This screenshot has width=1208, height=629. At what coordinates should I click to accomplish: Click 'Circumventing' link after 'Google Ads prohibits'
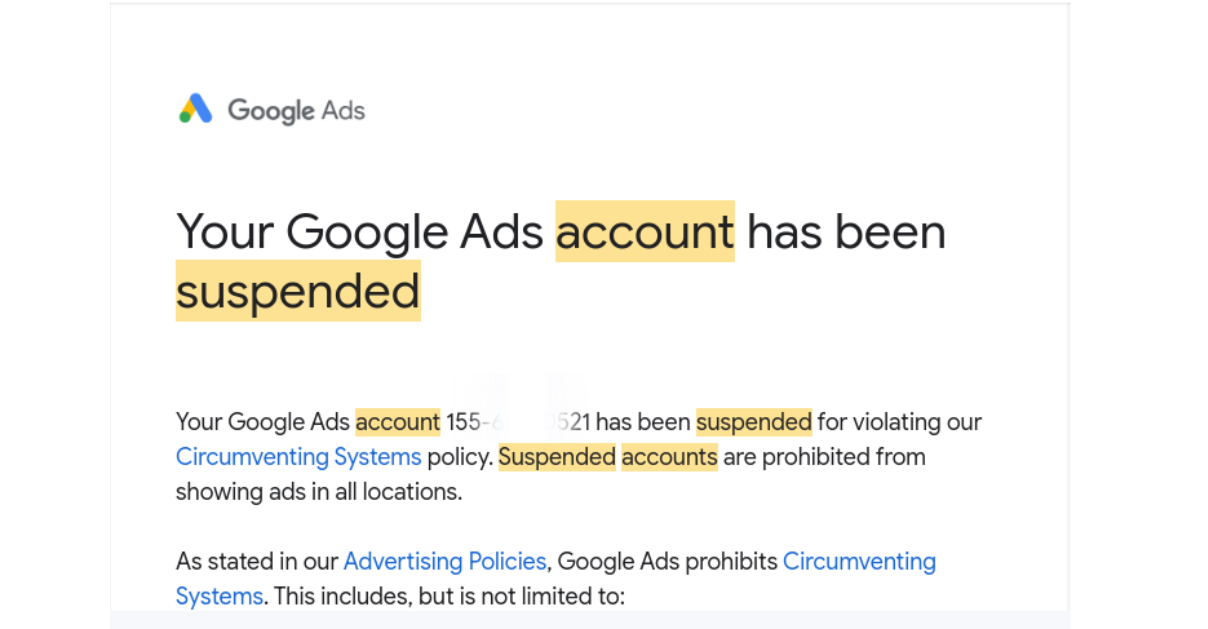(x=859, y=561)
